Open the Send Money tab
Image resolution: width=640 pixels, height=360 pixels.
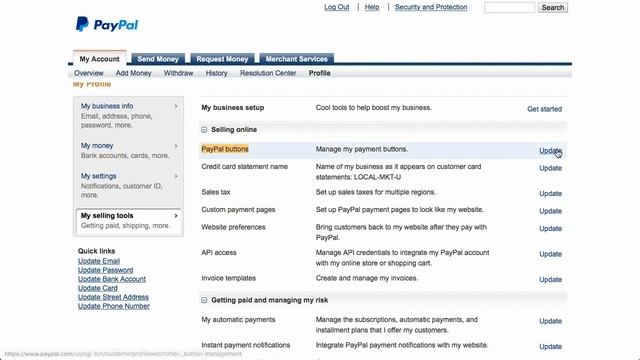click(158, 59)
